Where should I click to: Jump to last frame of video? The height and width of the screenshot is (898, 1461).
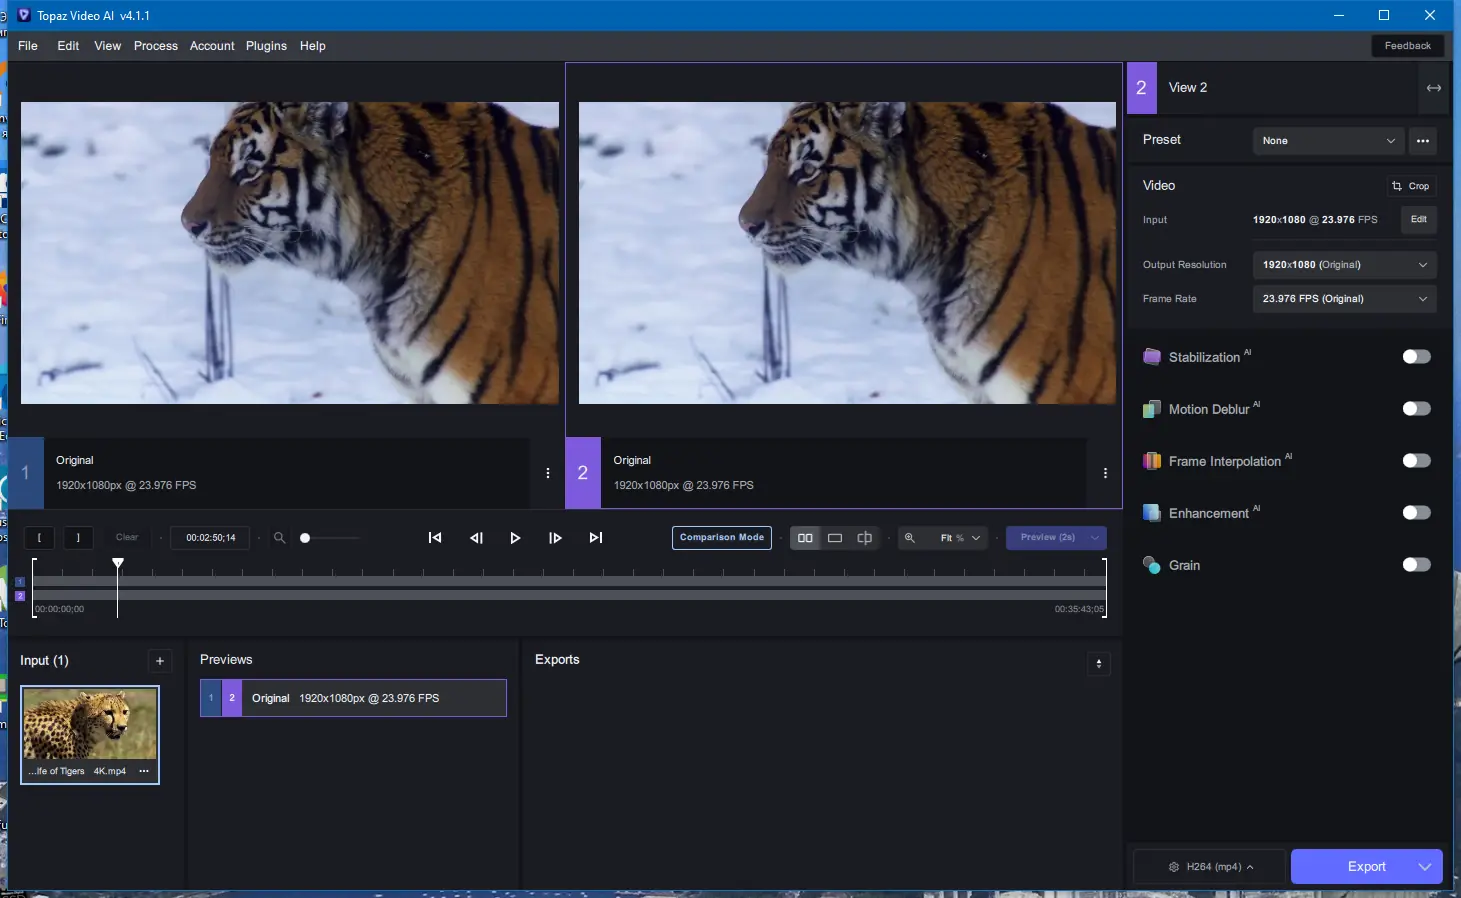pyautogui.click(x=596, y=538)
